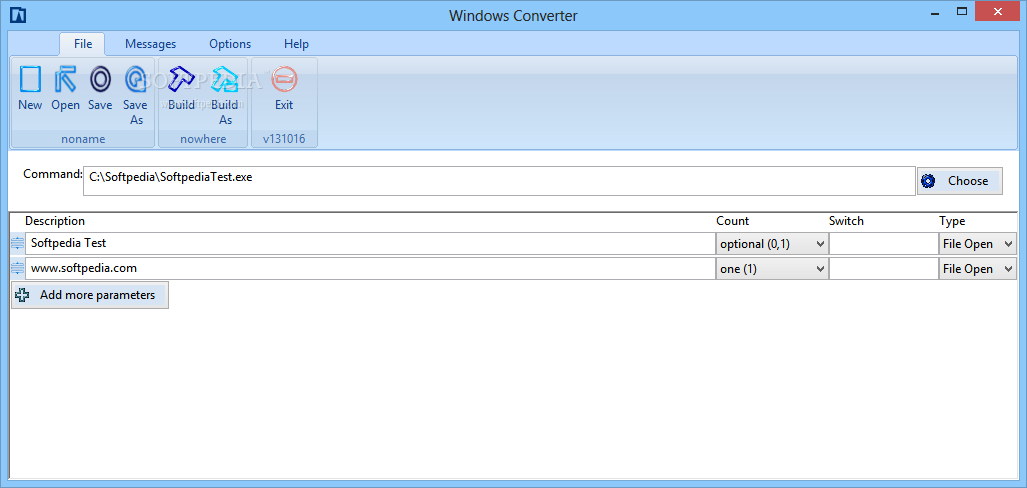Image resolution: width=1027 pixels, height=488 pixels.
Task: Minimize the Windows Converter window
Action: pyautogui.click(x=933, y=12)
